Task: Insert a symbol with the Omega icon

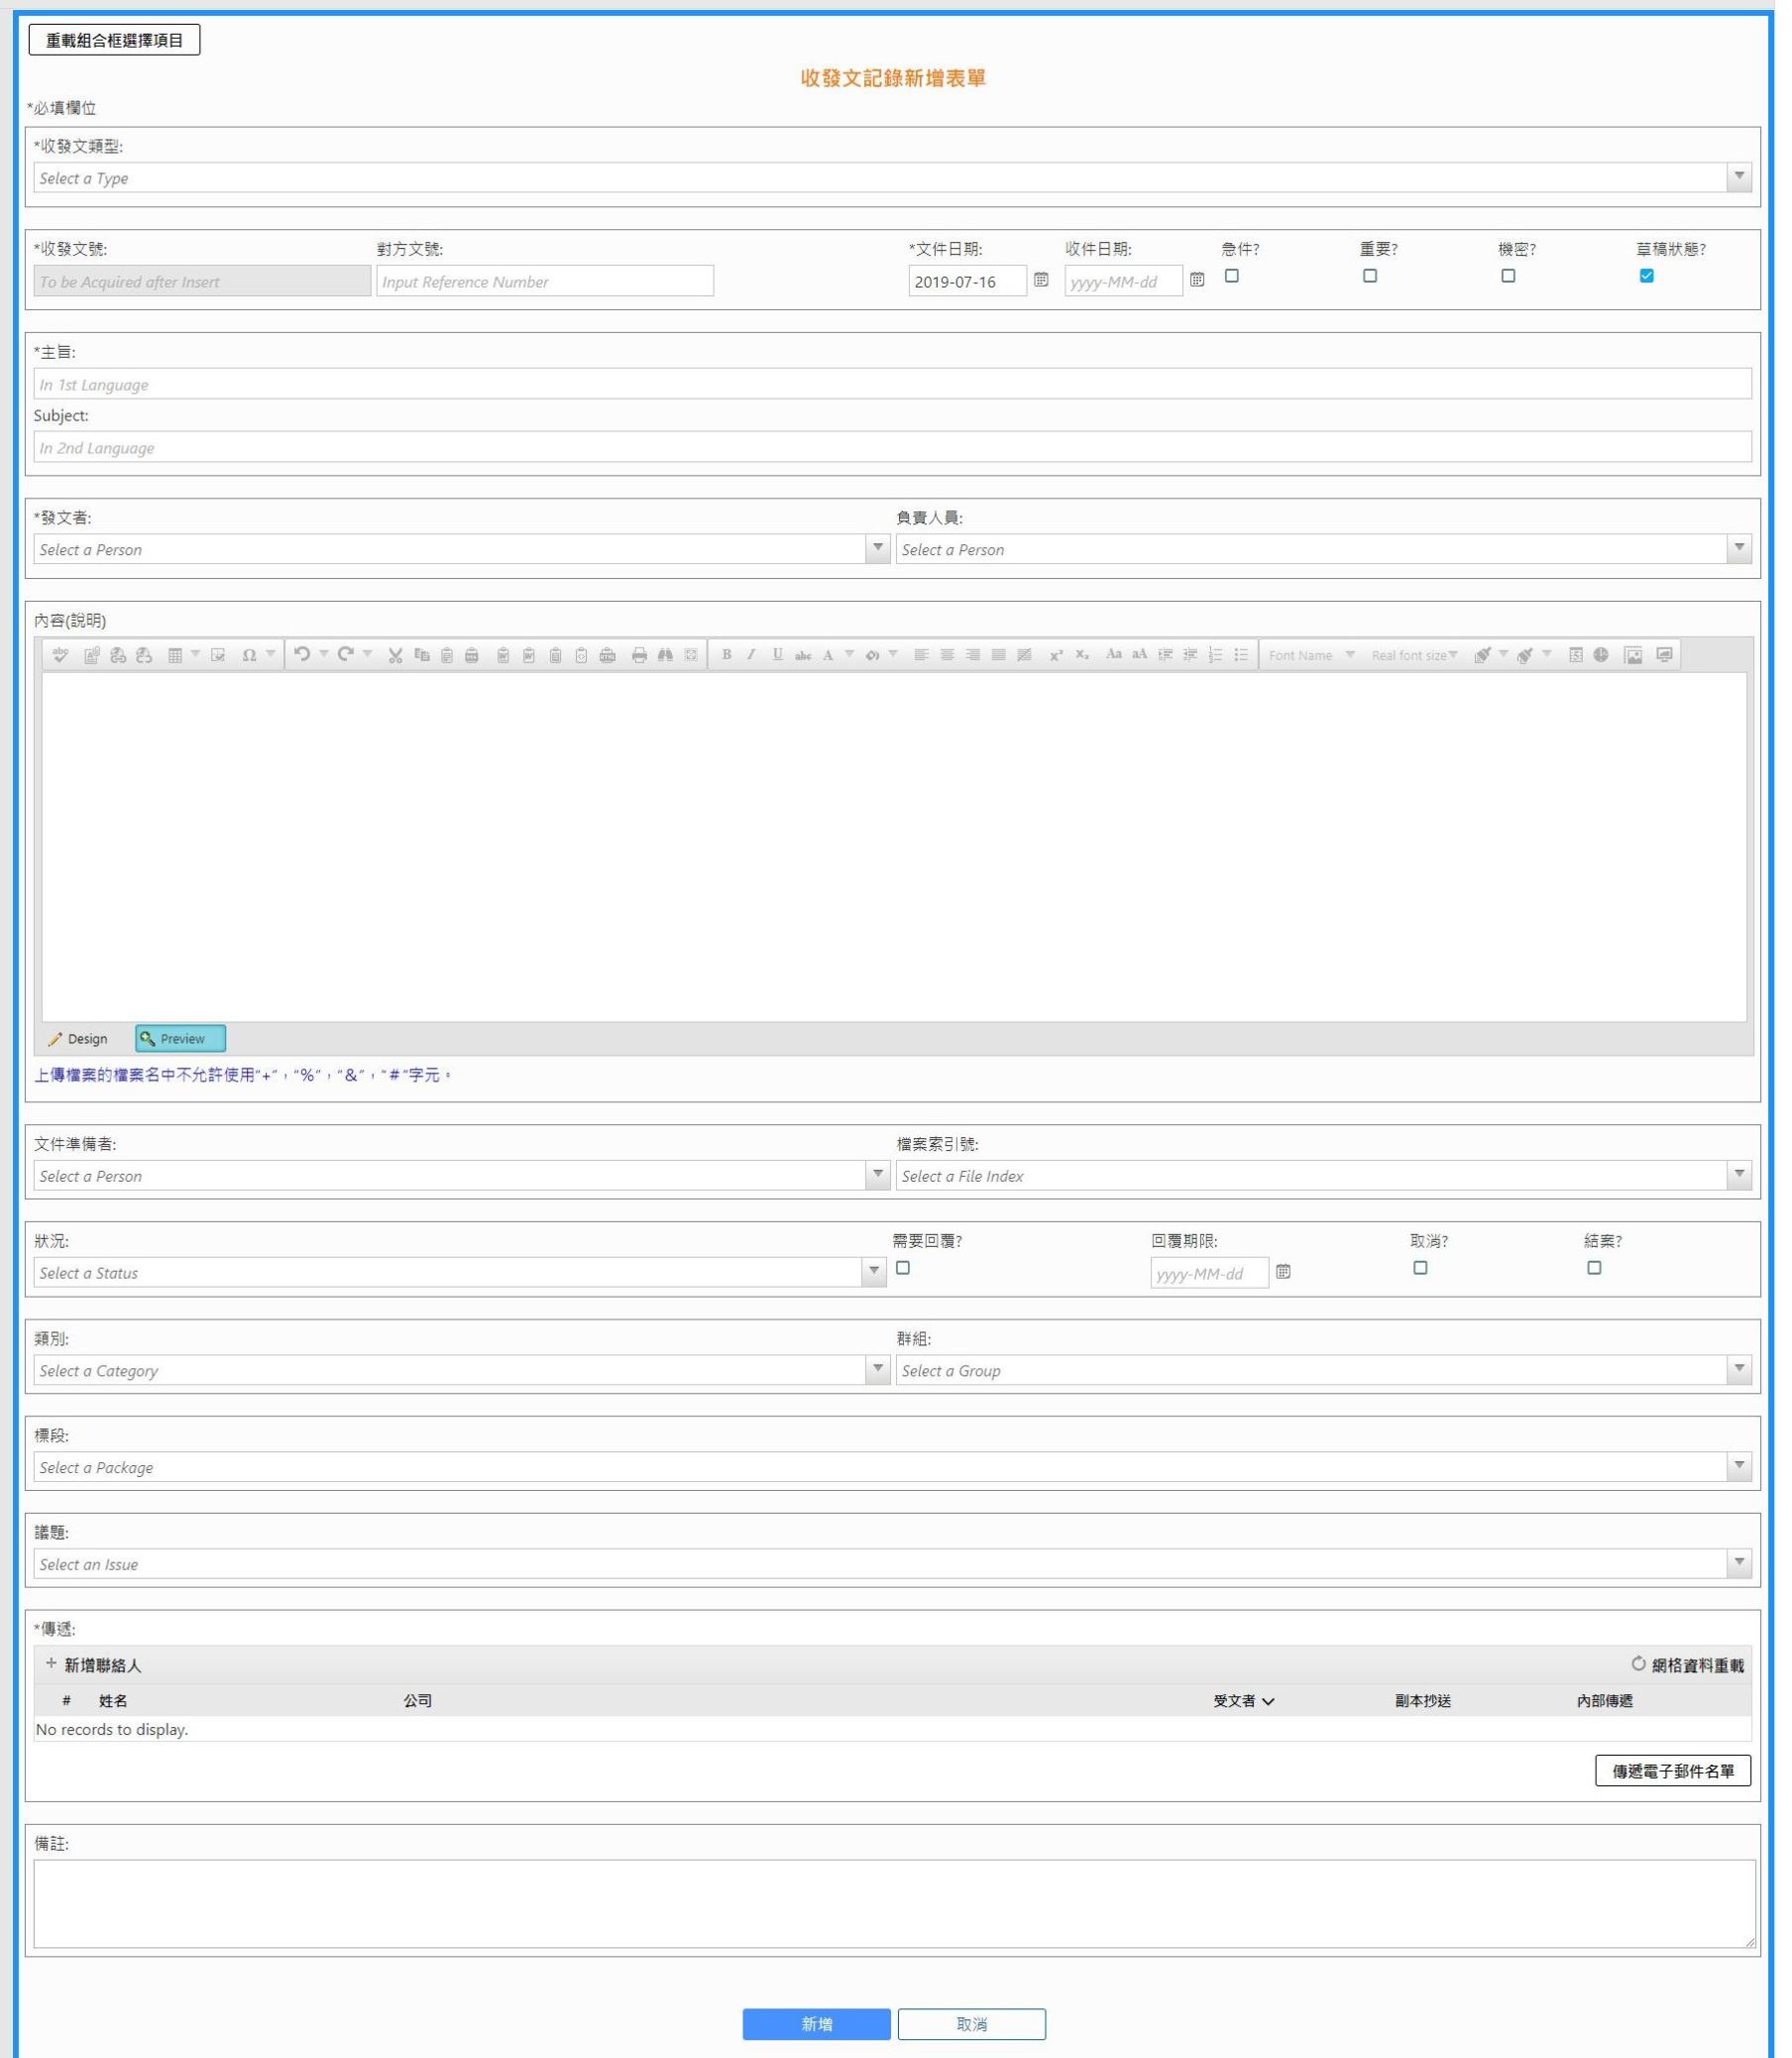Action: point(249,655)
